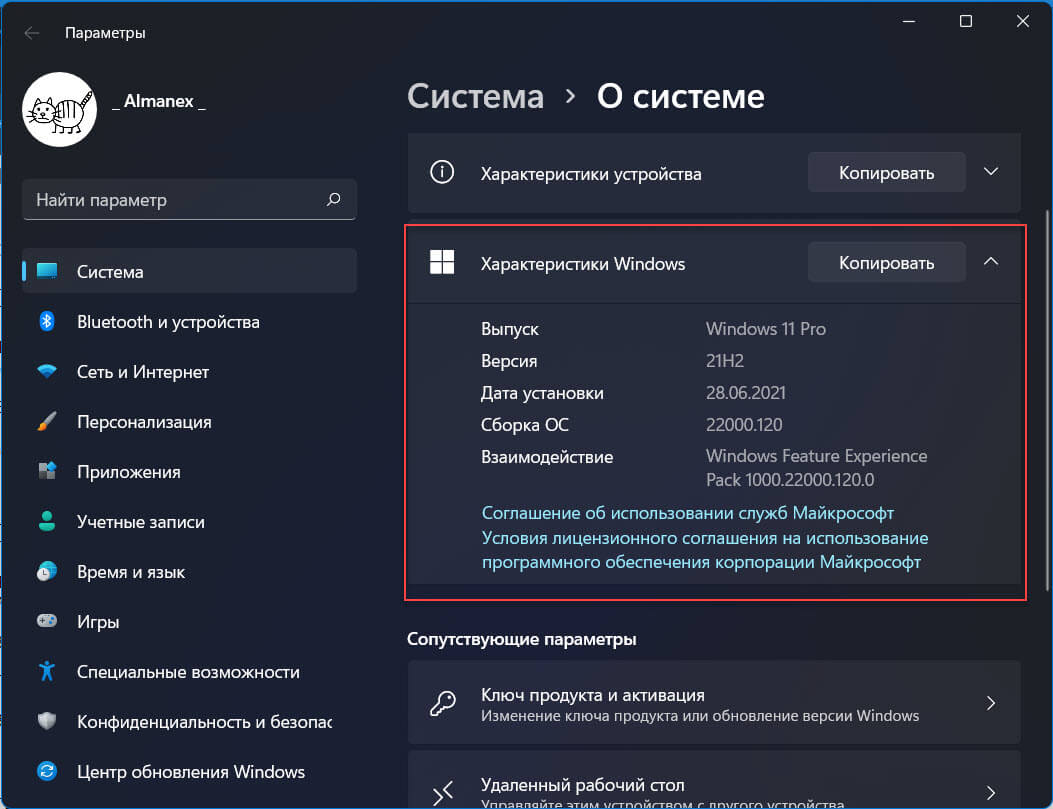Click the Система breadcrumb link
The image size is (1053, 809).
point(475,97)
